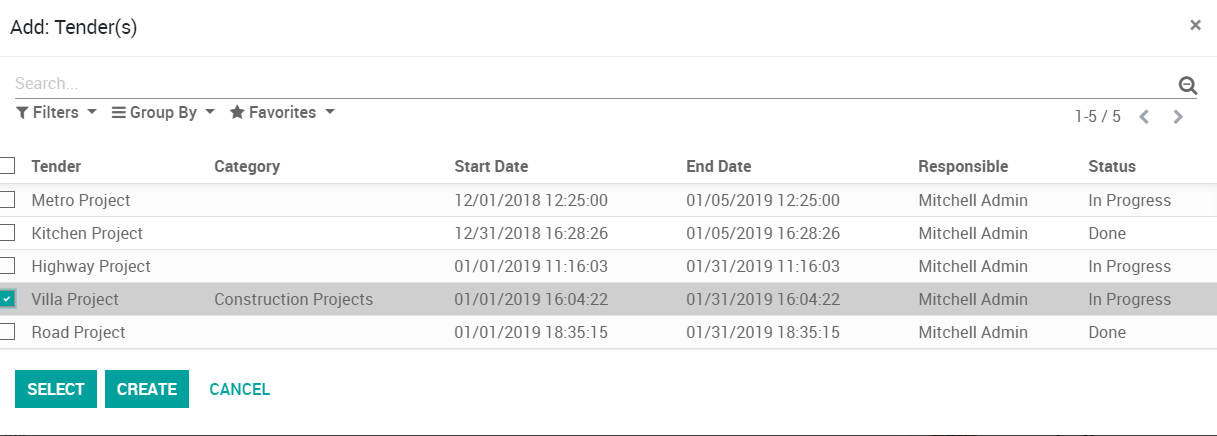1217x436 pixels.
Task: Close the Add Tender(s) dialog
Action: tap(1195, 25)
